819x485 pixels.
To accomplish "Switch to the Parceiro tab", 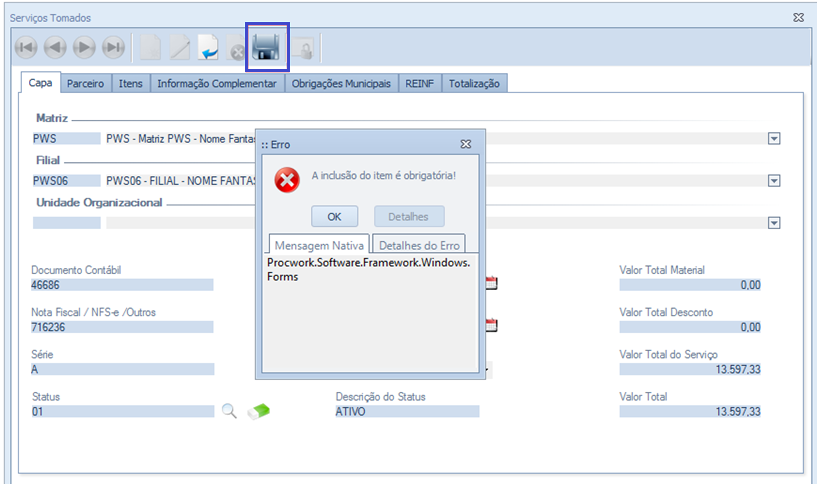I will (86, 84).
